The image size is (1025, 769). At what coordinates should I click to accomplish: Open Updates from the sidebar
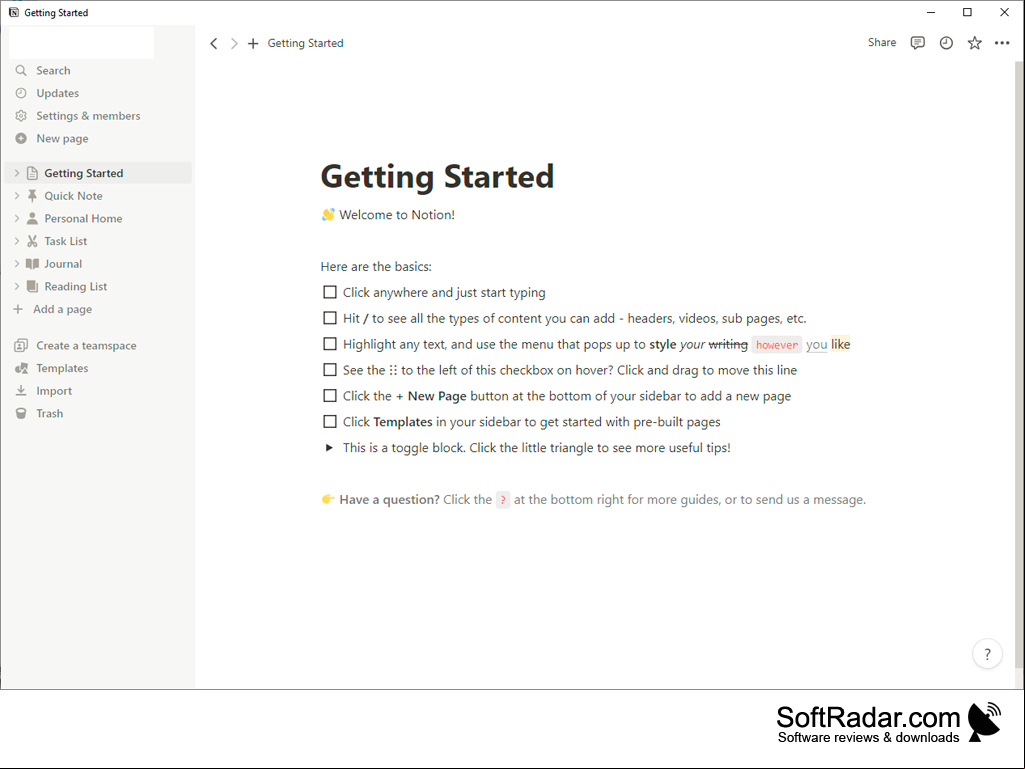click(58, 93)
